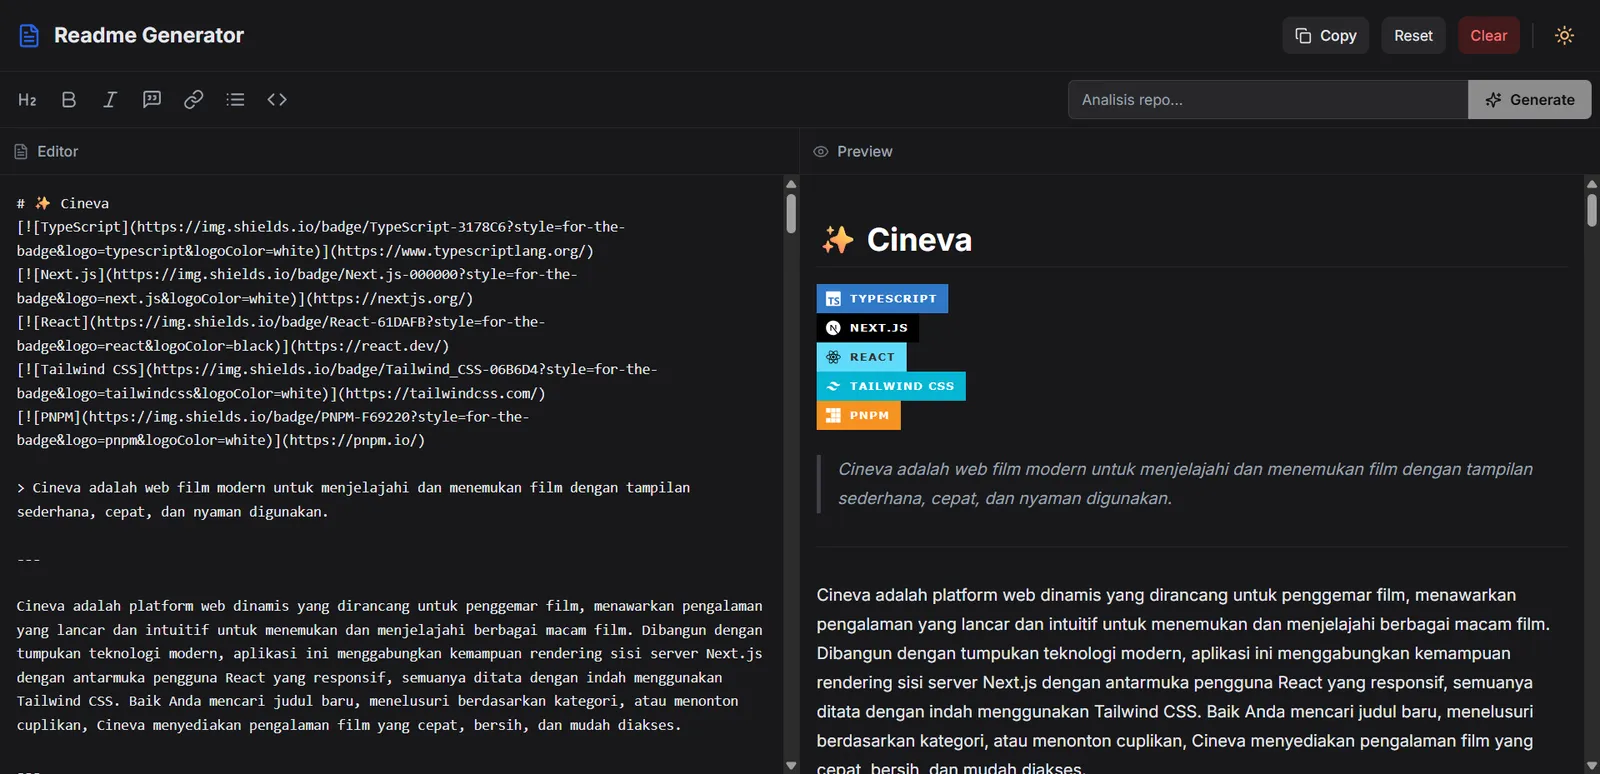The image size is (1600, 774).
Task: Generate the readme with the Generate button
Action: [1530, 100]
